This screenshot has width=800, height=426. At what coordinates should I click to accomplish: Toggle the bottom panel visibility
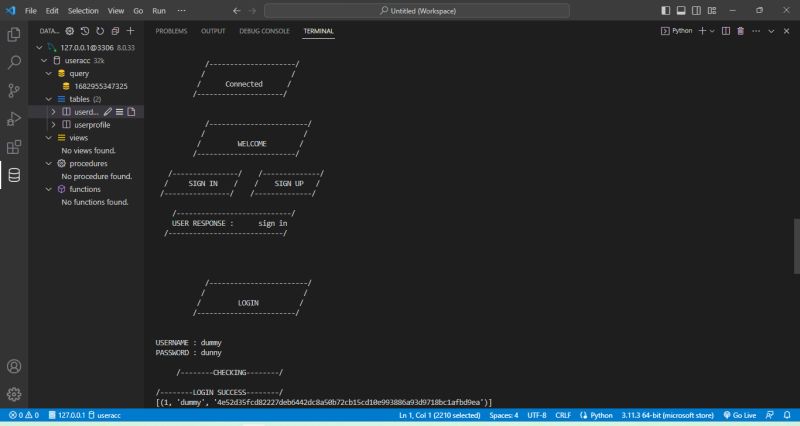681,10
